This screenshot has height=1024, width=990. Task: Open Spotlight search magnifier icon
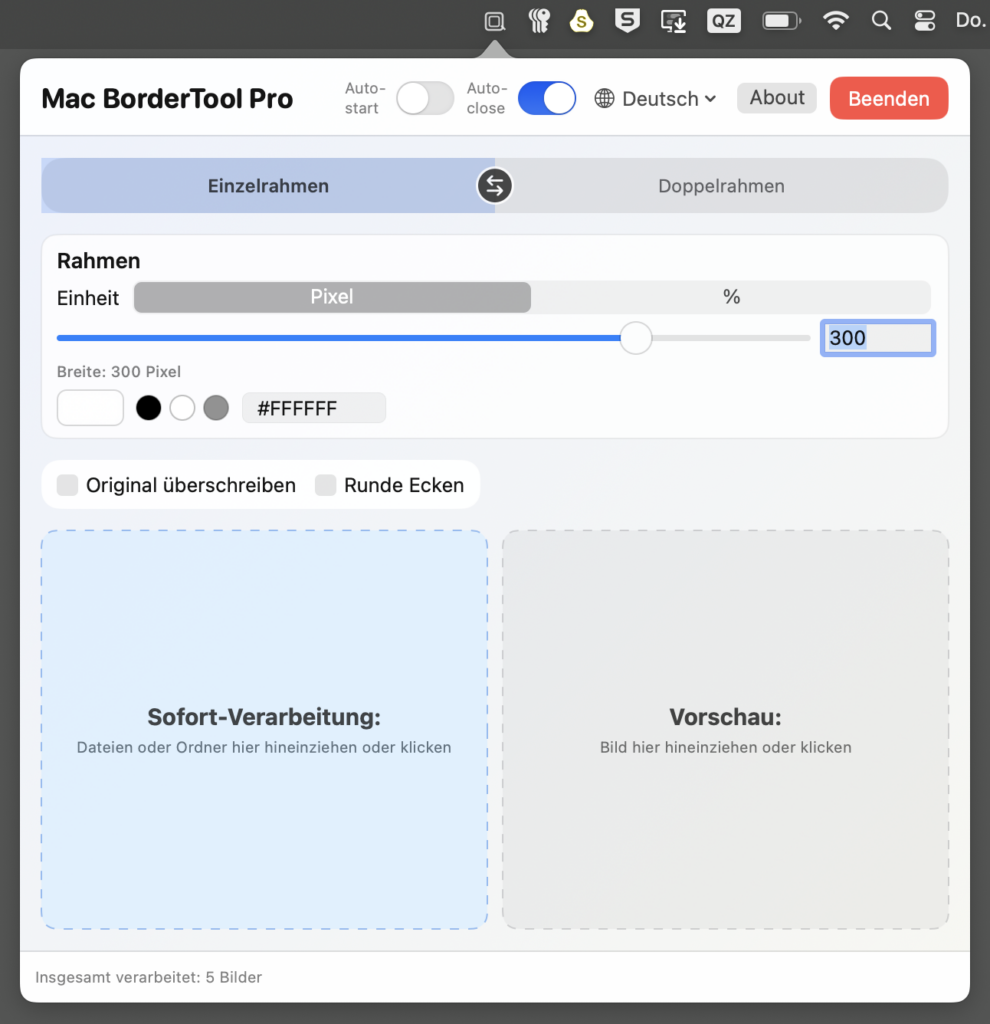pos(881,21)
